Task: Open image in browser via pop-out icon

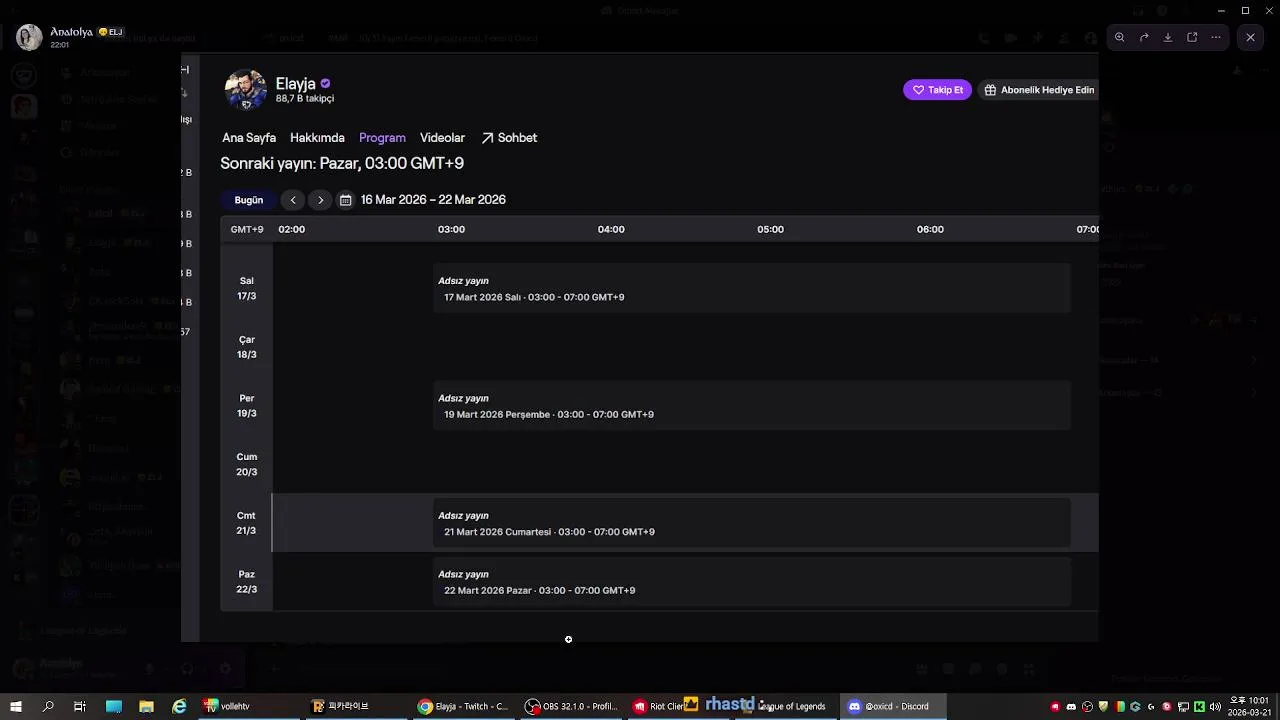Action: click(x=1192, y=37)
